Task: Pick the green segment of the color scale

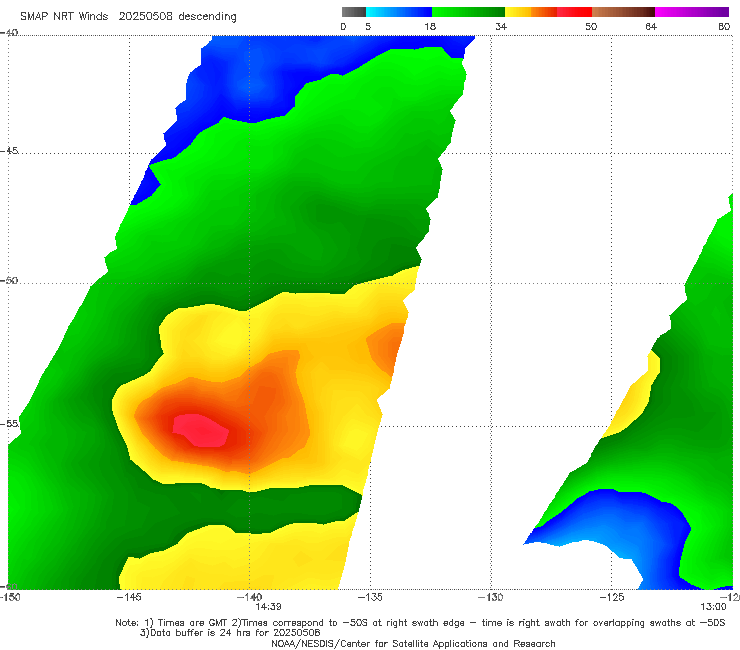Action: coord(468,12)
